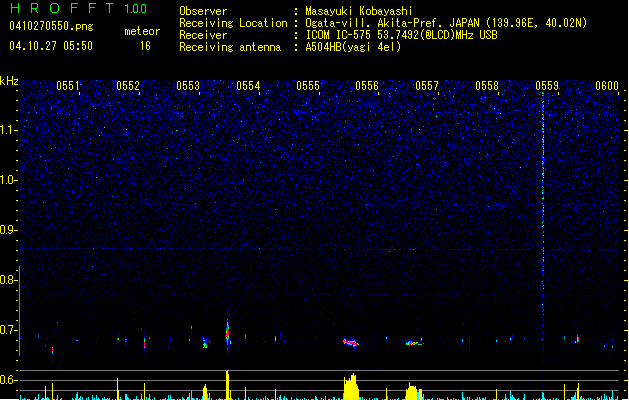Click time marker 0558
Image resolution: width=629 pixels, height=400 pixels.
click(x=487, y=86)
